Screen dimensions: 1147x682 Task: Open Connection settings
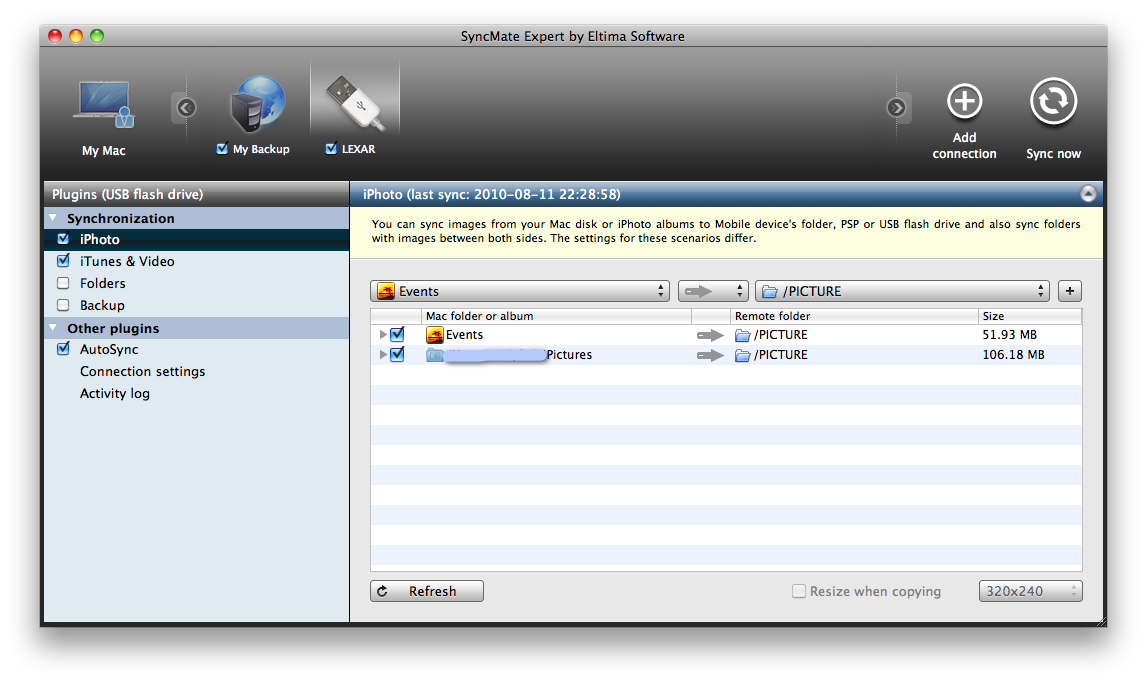[x=142, y=371]
